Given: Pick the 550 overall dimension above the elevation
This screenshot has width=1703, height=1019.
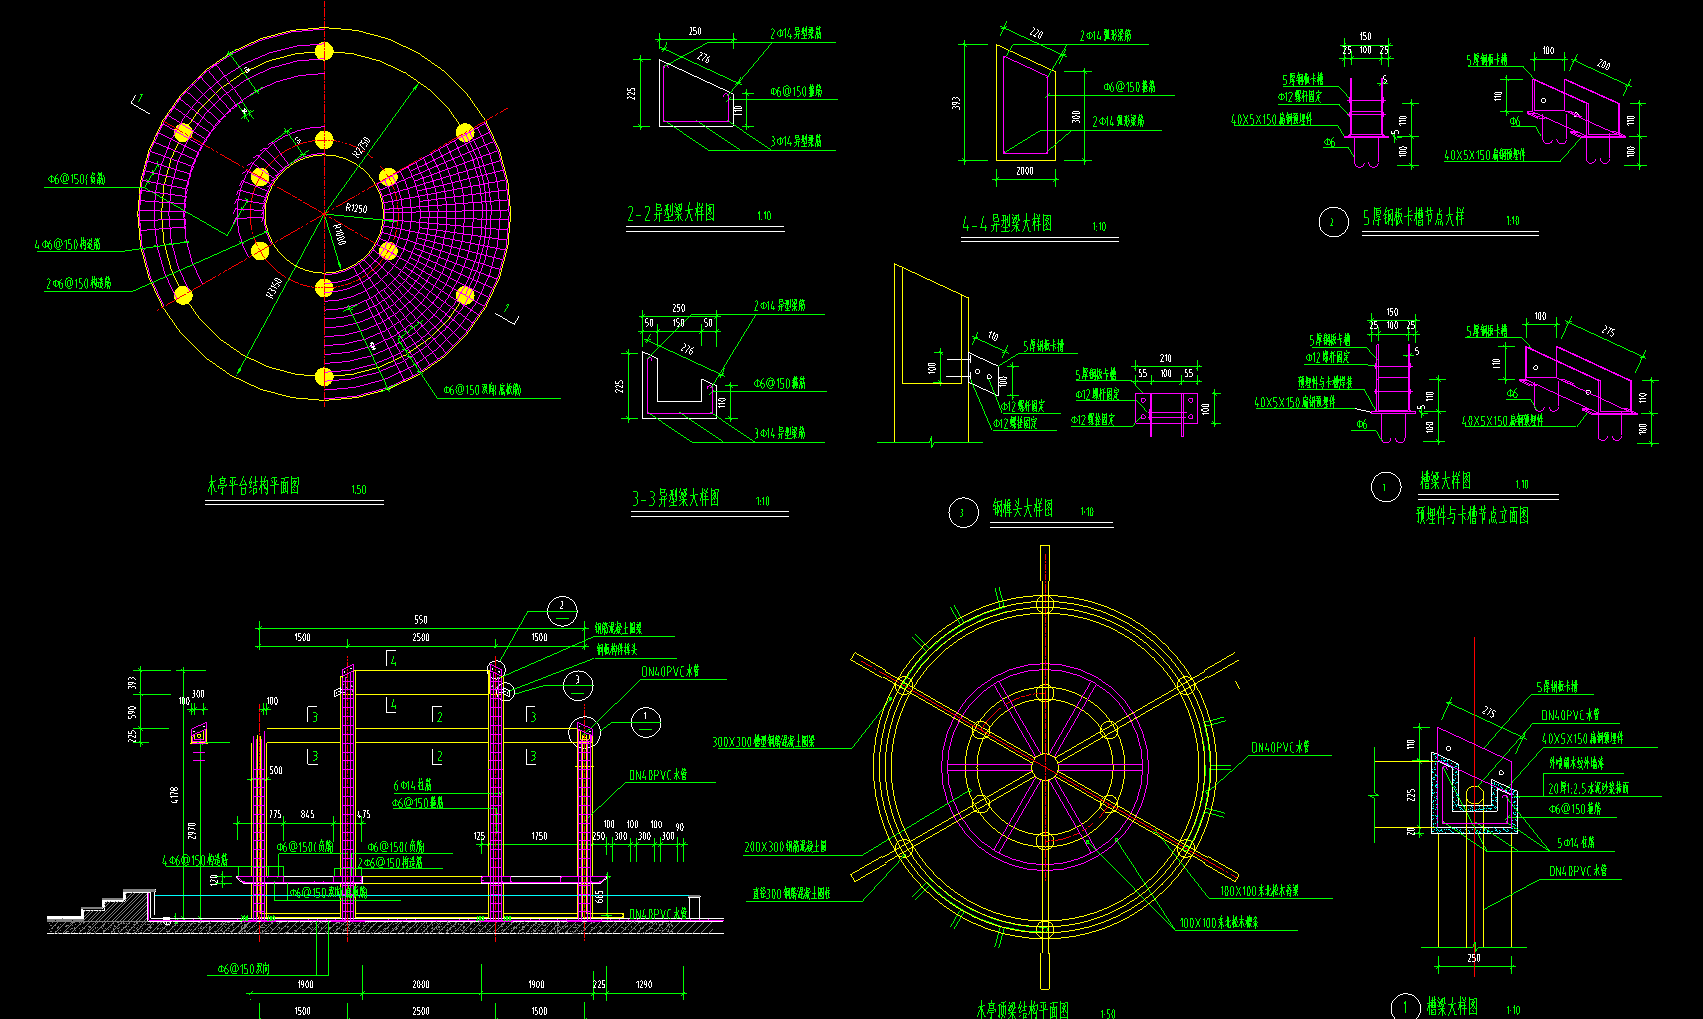Looking at the screenshot, I should coord(421,620).
